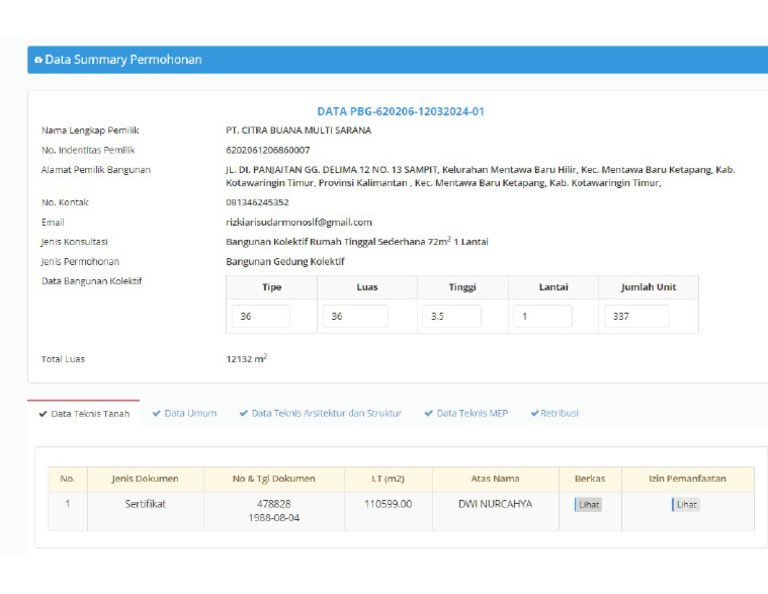Viewport: 768px width, 594px height.
Task: Click the icon beside Data Summary Permohonan
Action: tap(38, 60)
